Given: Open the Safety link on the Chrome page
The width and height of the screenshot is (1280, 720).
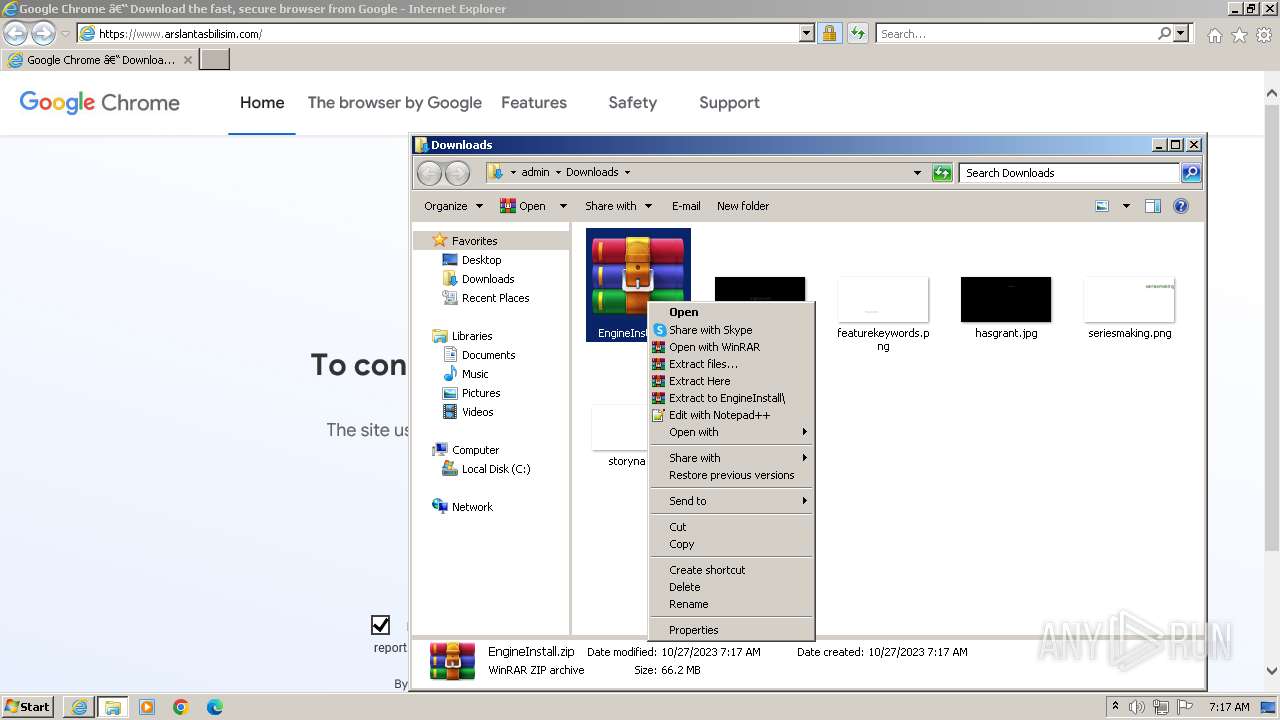Looking at the screenshot, I should click(x=633, y=102).
